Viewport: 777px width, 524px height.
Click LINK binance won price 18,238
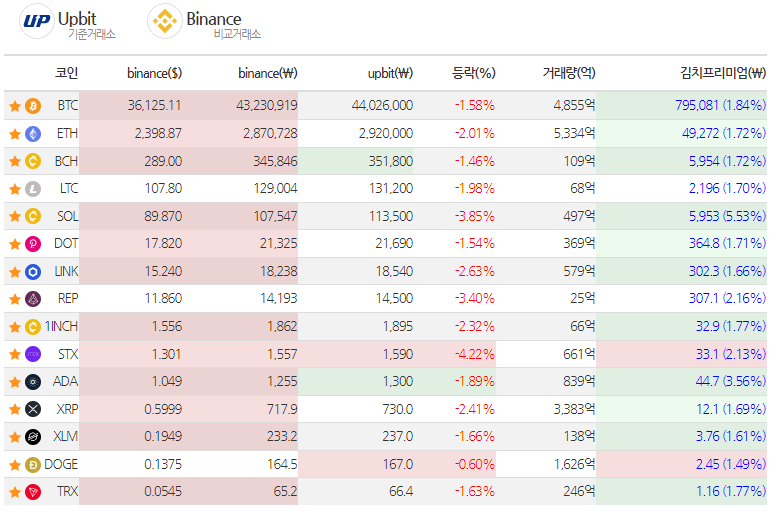(x=279, y=272)
